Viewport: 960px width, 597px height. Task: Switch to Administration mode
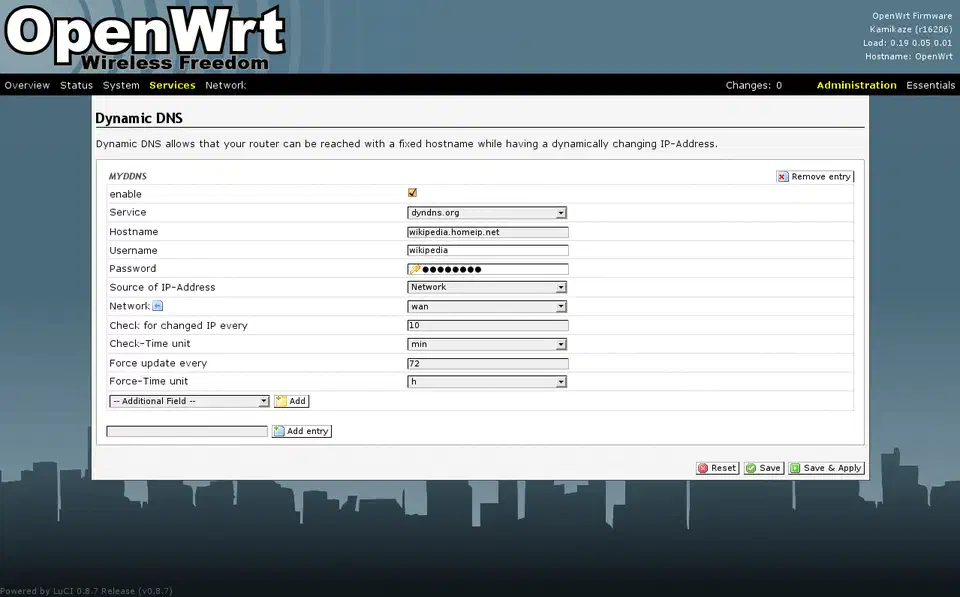pos(857,85)
